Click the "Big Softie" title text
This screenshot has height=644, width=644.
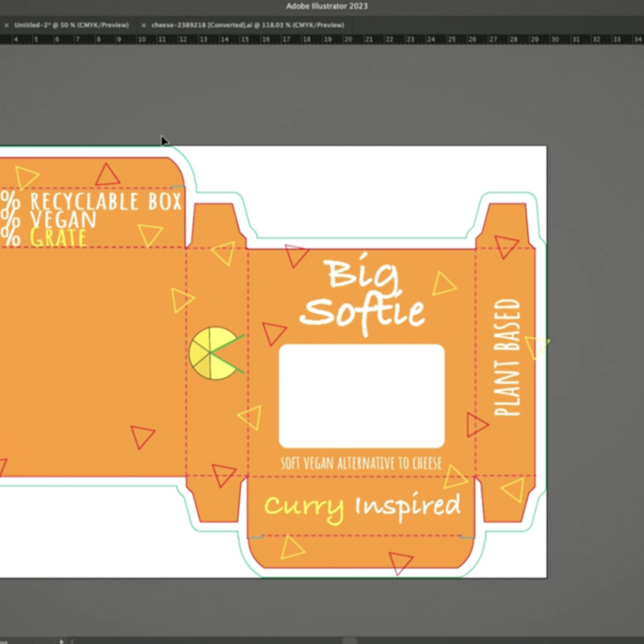point(362,294)
